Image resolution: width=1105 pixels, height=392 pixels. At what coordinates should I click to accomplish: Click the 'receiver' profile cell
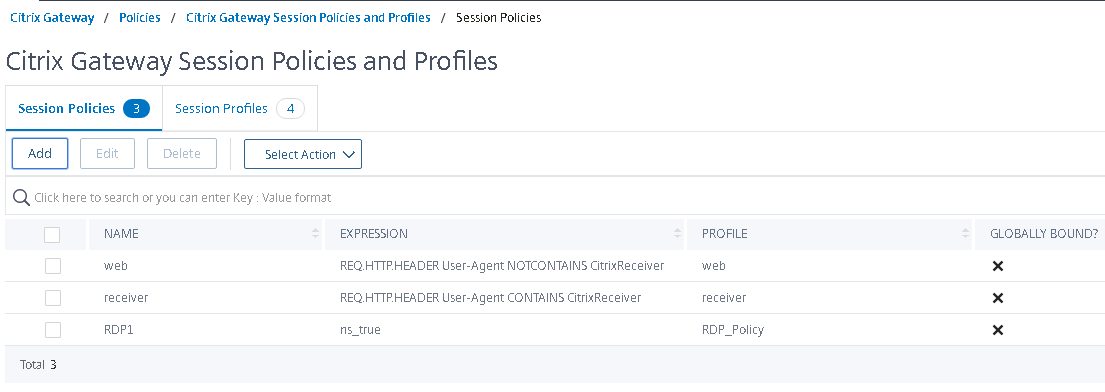[x=724, y=298]
